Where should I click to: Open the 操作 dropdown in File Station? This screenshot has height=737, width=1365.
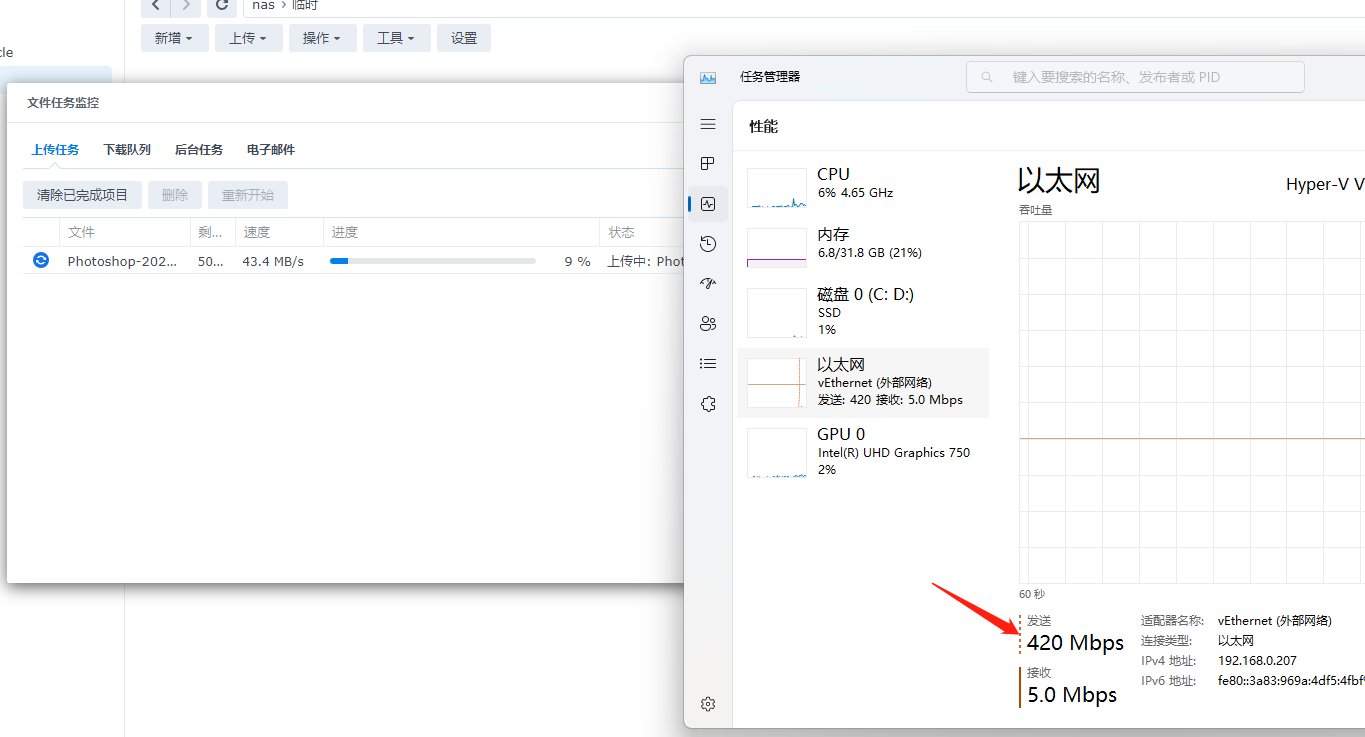tap(323, 38)
